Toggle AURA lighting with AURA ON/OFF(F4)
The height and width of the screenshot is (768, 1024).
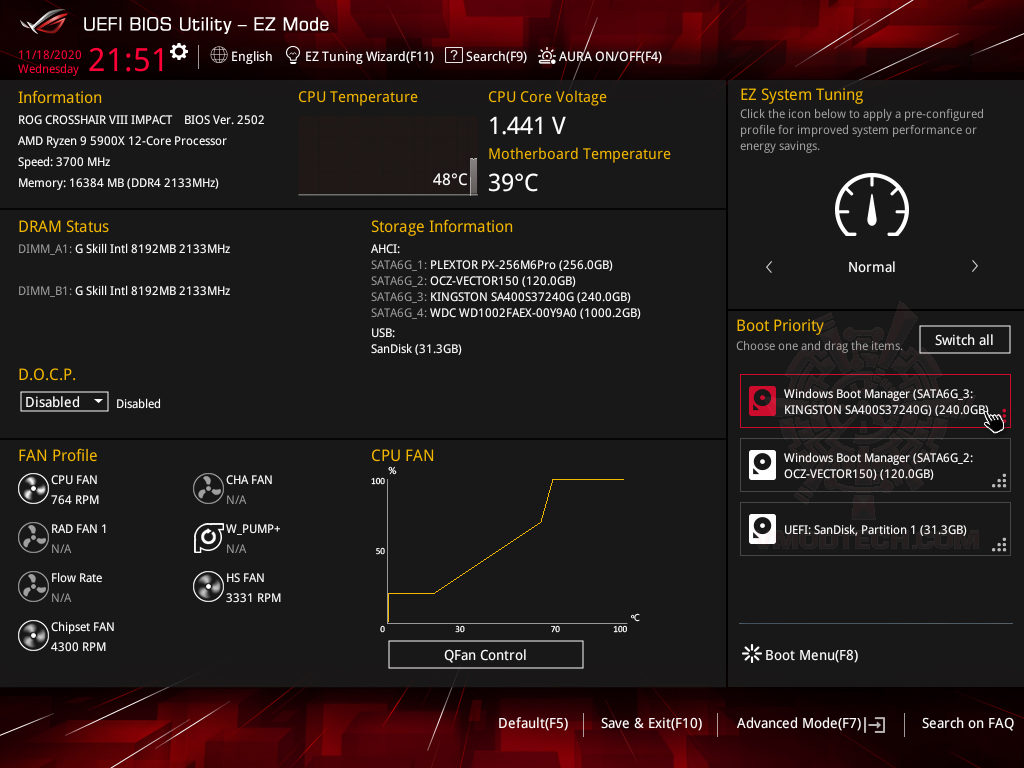[x=600, y=56]
